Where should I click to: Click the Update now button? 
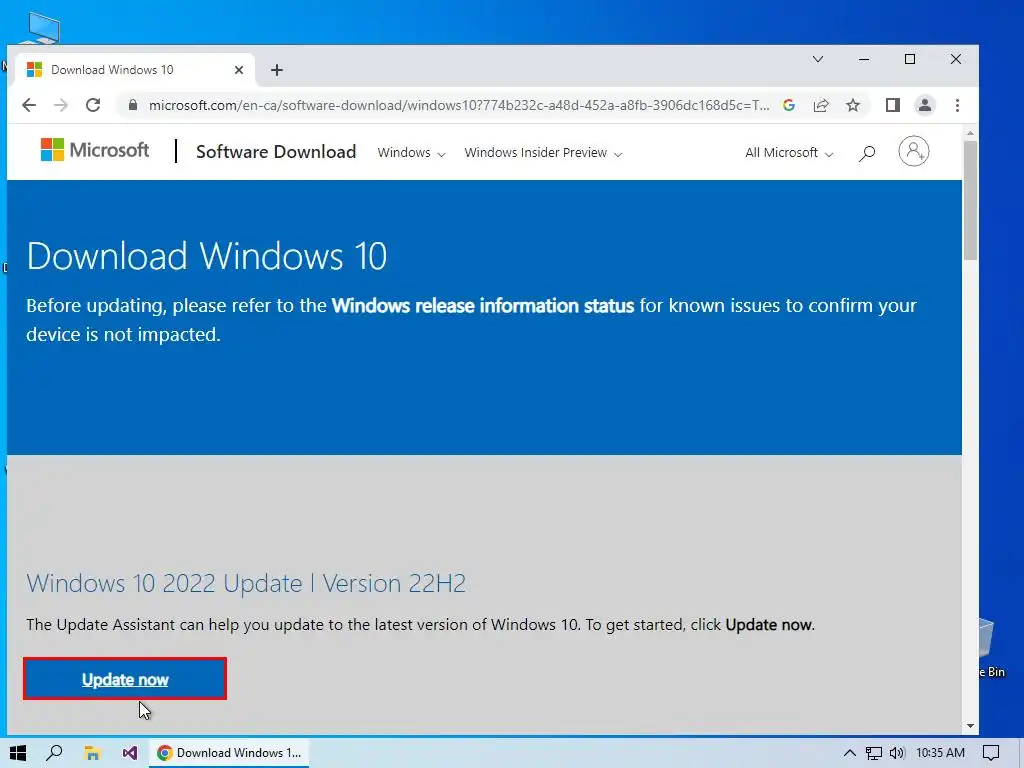125,679
